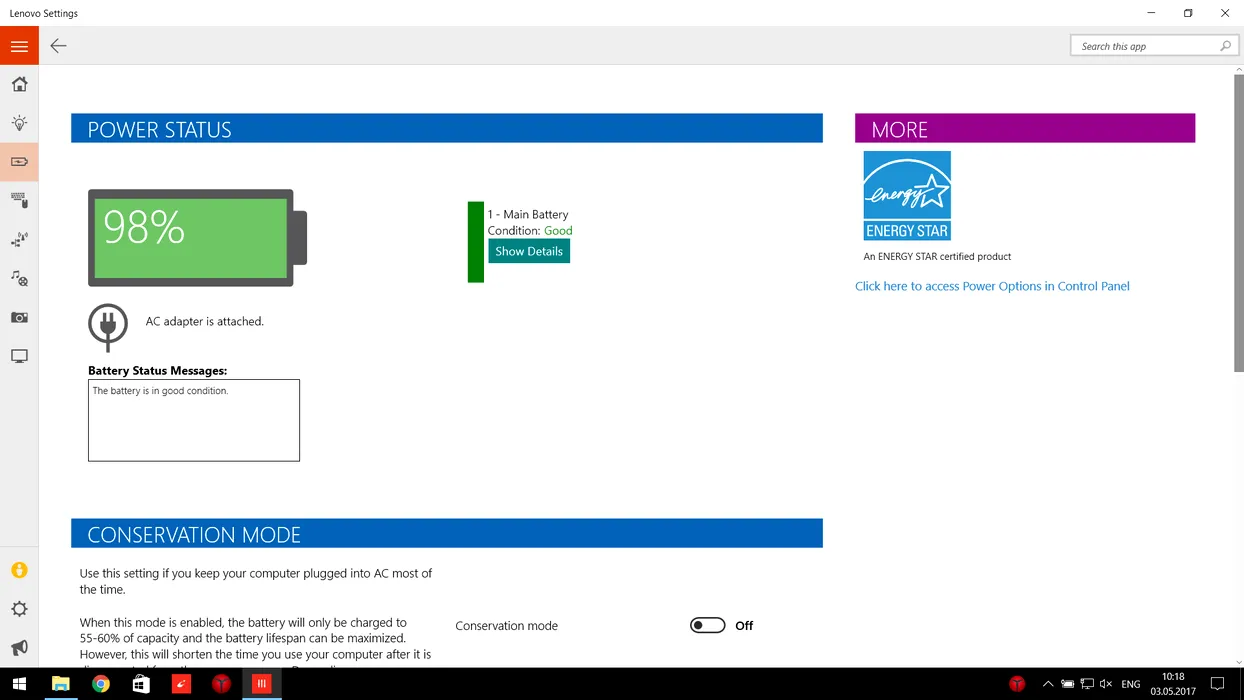Open keyboard and mouse input settings
The image size is (1244, 700).
coord(19,201)
